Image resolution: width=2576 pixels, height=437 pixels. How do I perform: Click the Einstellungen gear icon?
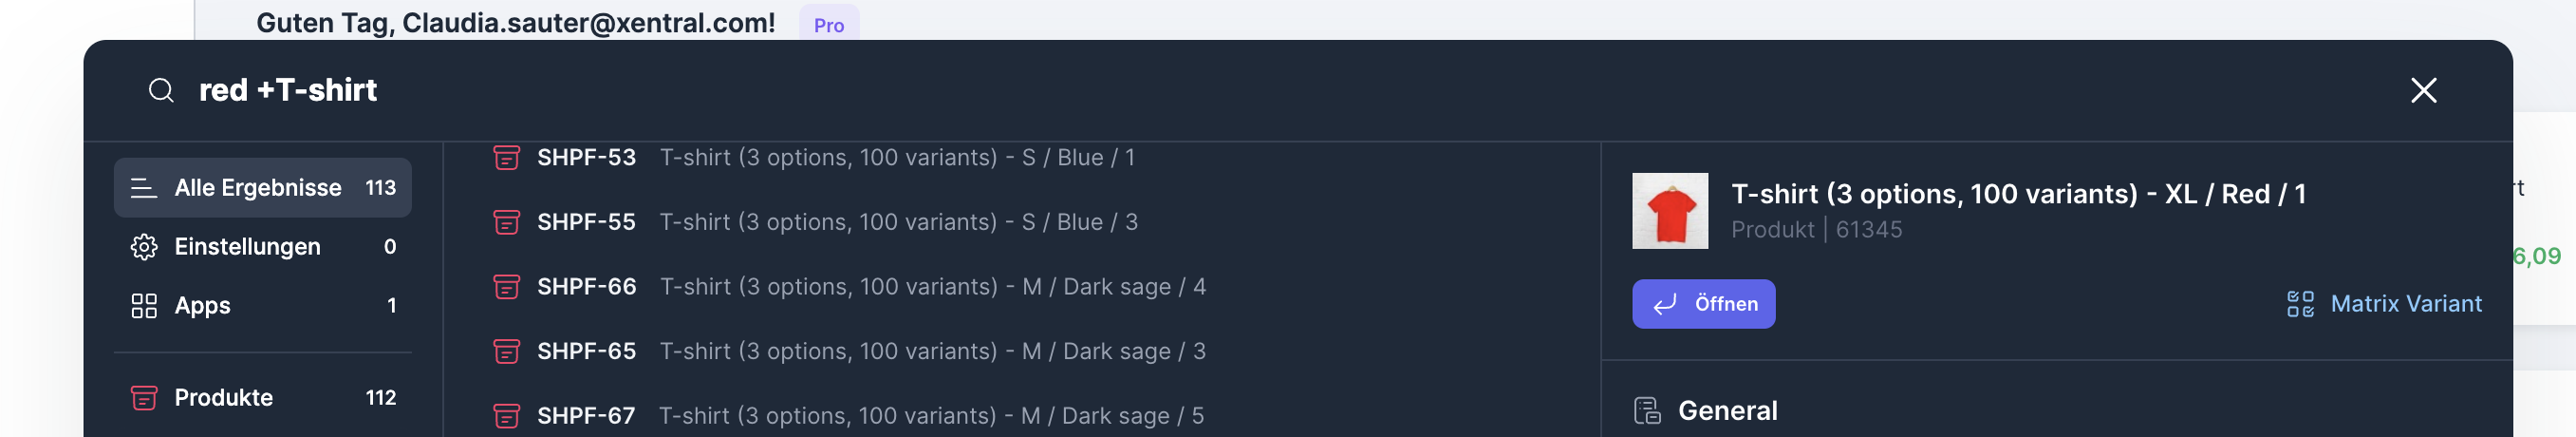coord(144,247)
